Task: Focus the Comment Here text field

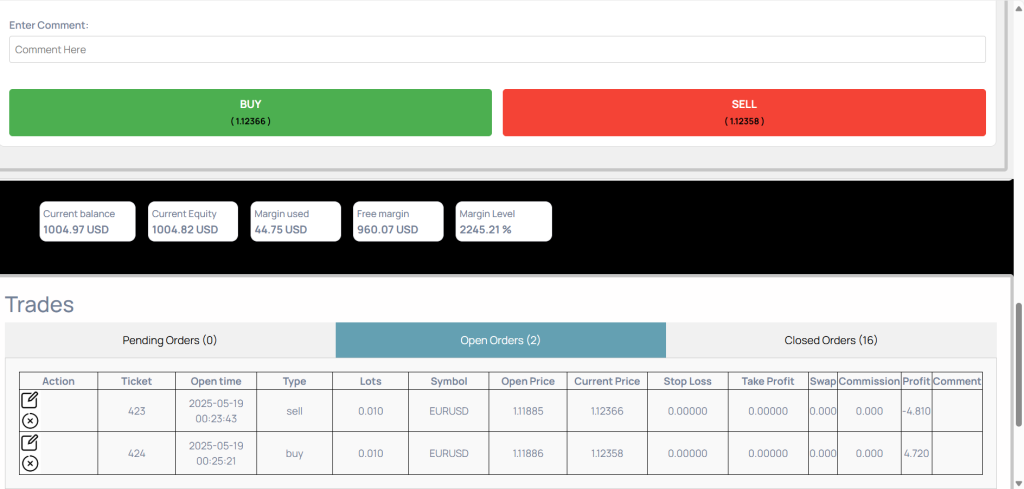Action: pyautogui.click(x=497, y=50)
